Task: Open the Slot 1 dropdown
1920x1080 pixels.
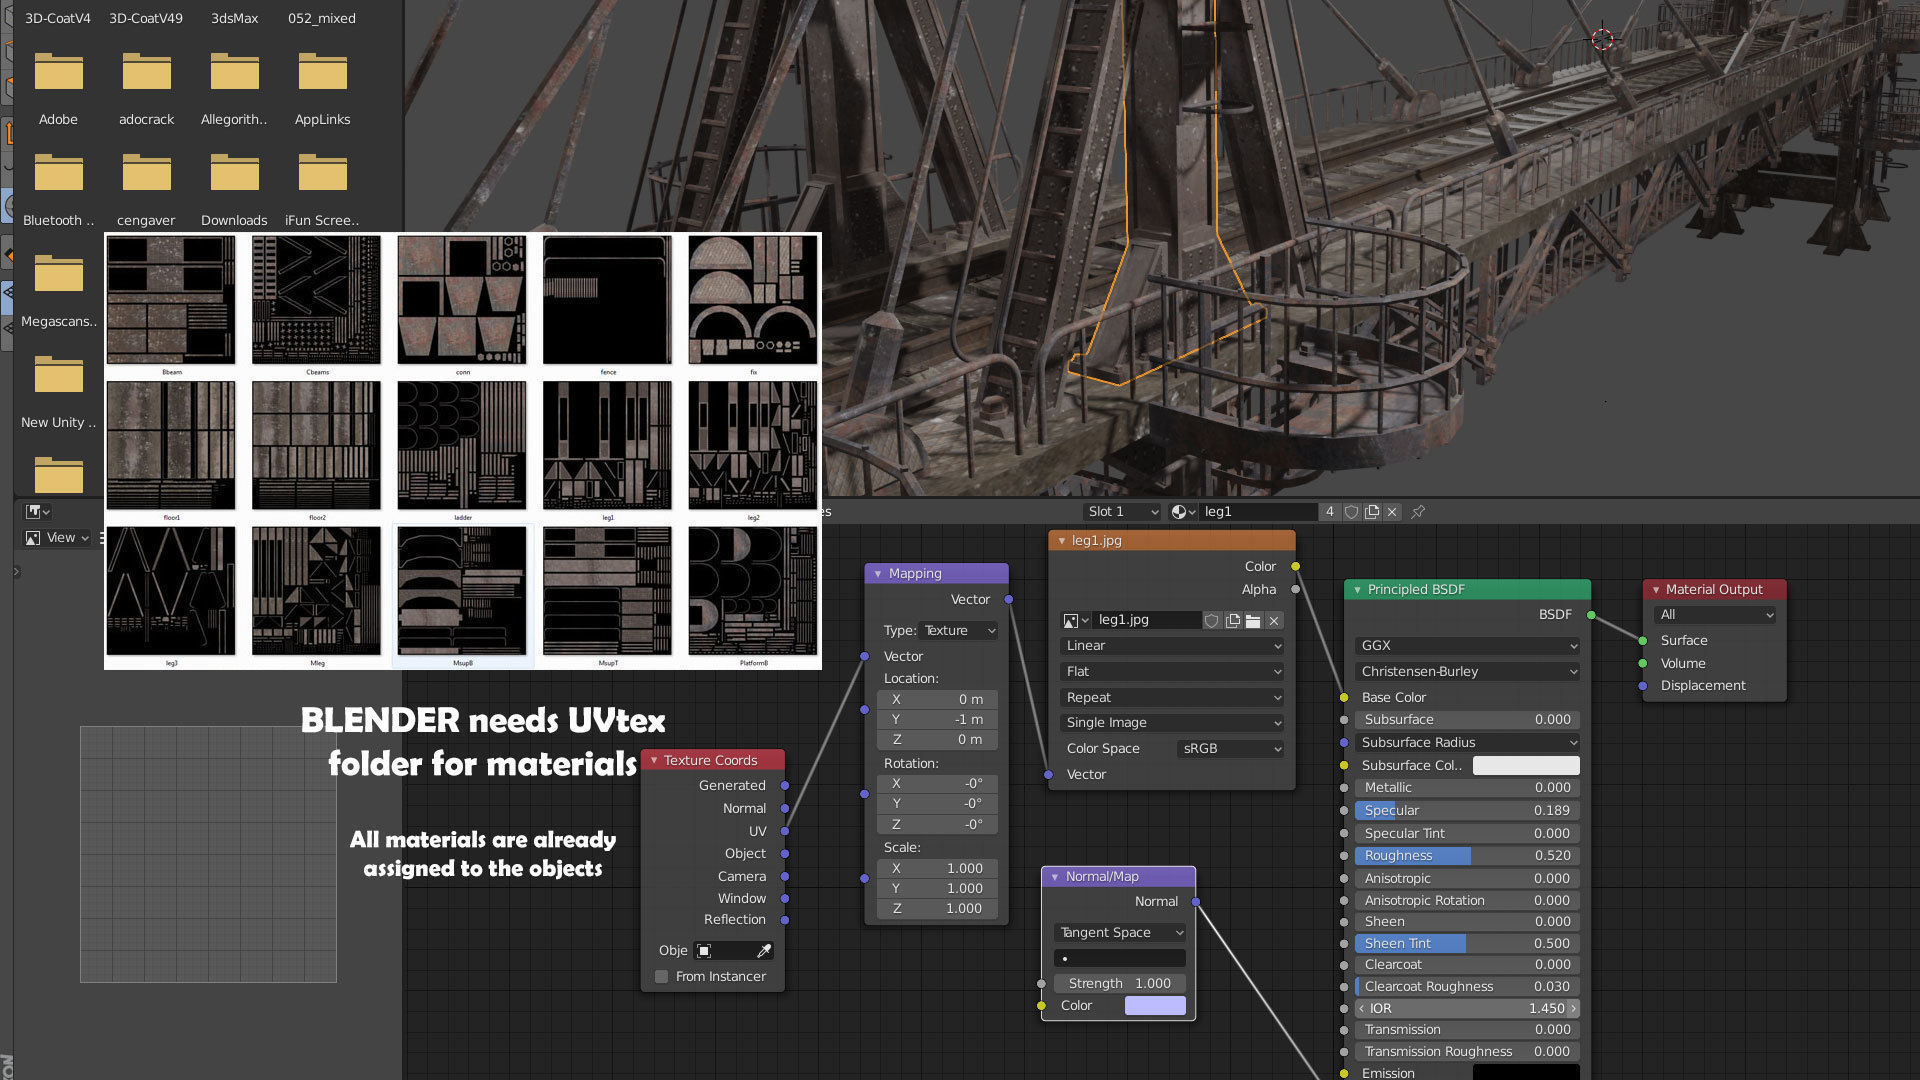Action: pos(1122,512)
